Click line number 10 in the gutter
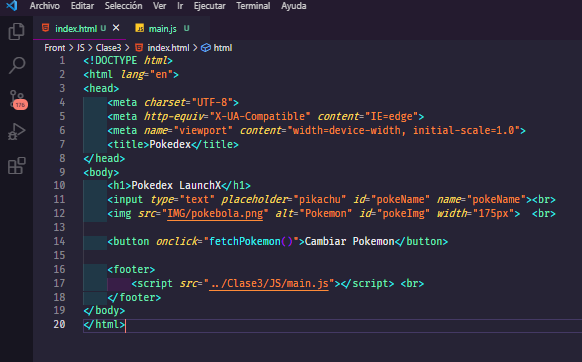The height and width of the screenshot is (362, 582). point(59,185)
